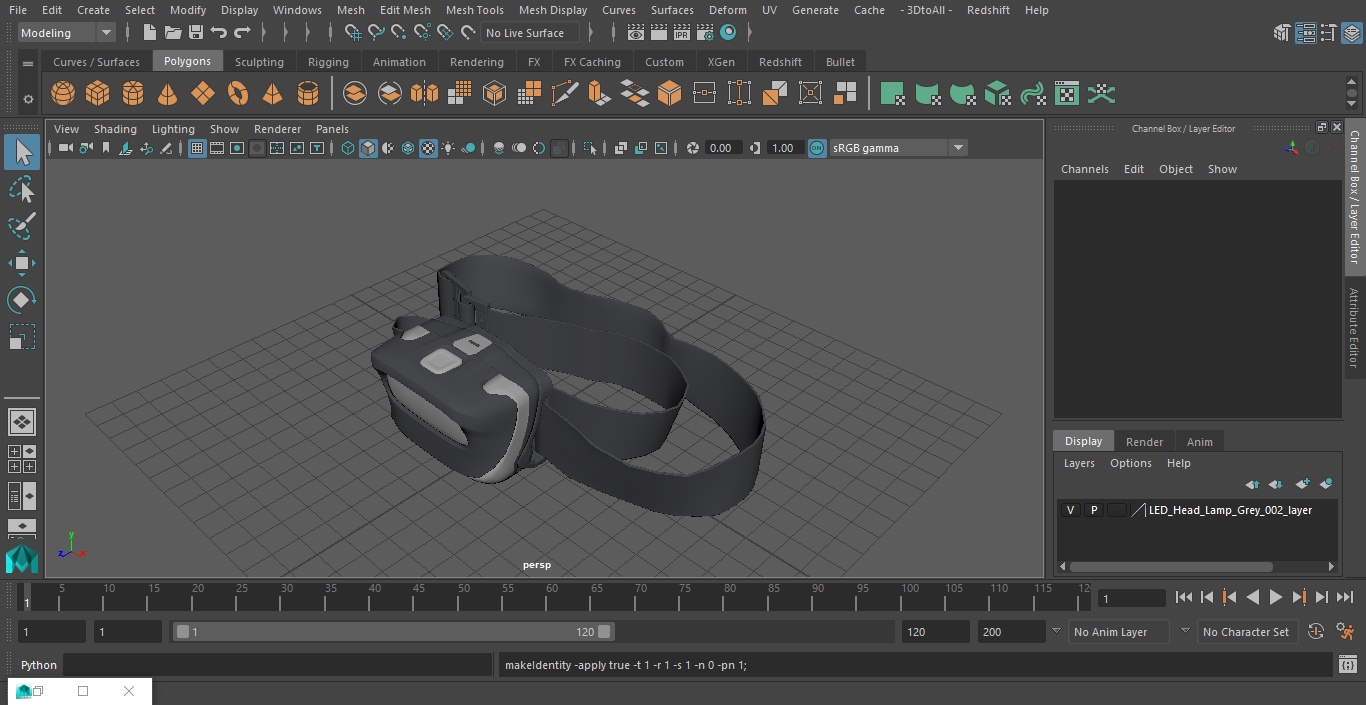This screenshot has width=1366, height=705.
Task: Open the Options menu in layer editor
Action: 1131,463
